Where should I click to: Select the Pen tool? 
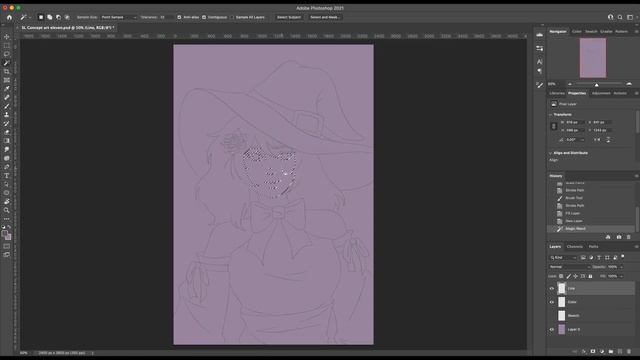pos(7,167)
